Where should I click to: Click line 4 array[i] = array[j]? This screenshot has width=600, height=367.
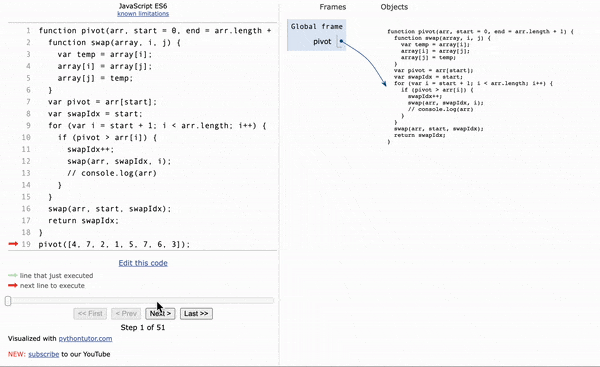pyautogui.click(x=105, y=66)
